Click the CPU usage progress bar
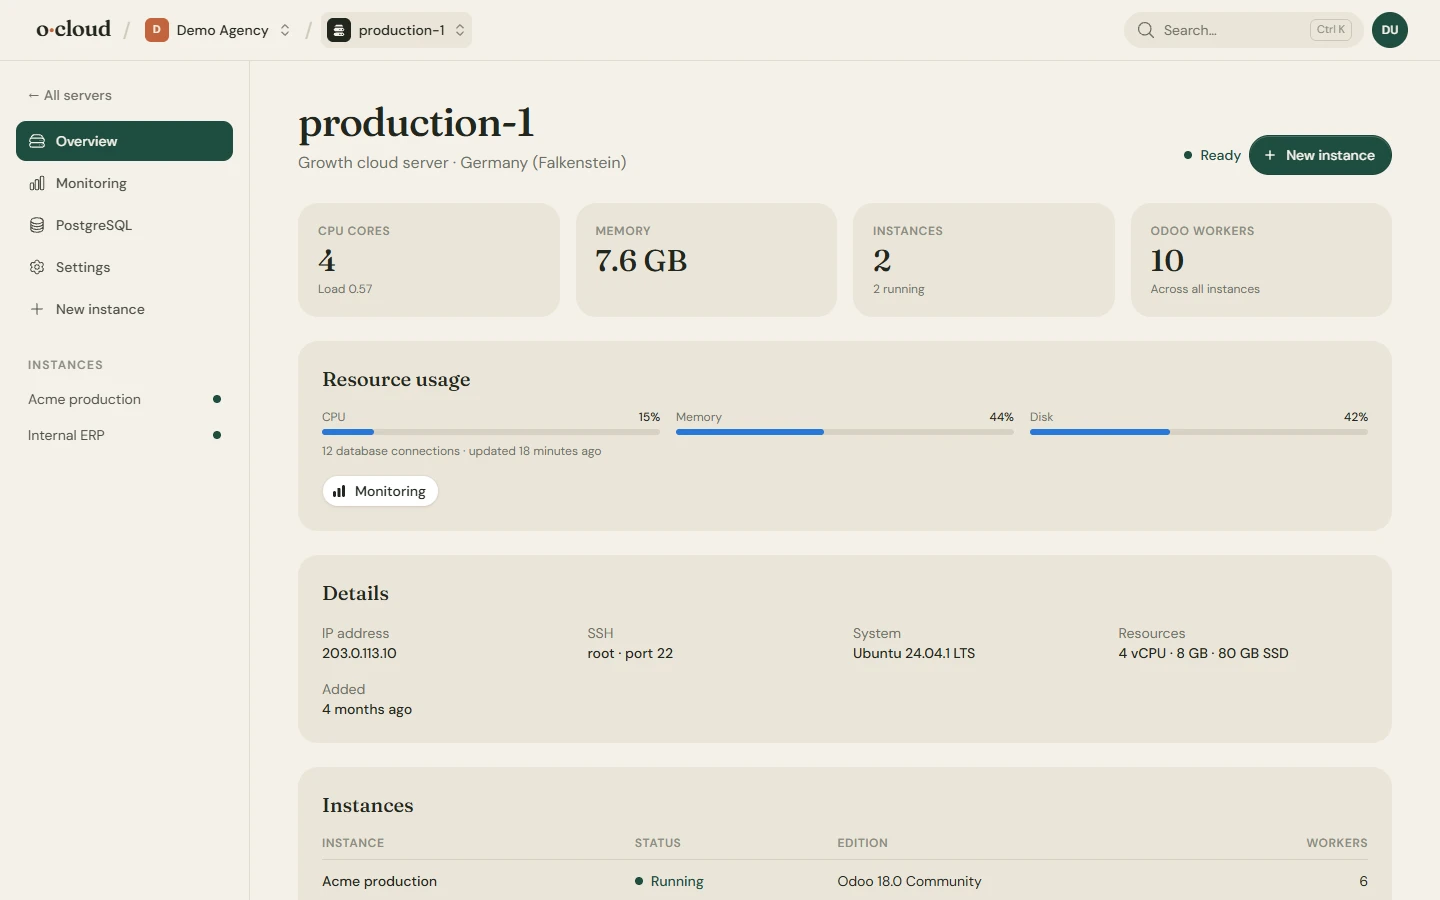The height and width of the screenshot is (900, 1440). tap(491, 432)
